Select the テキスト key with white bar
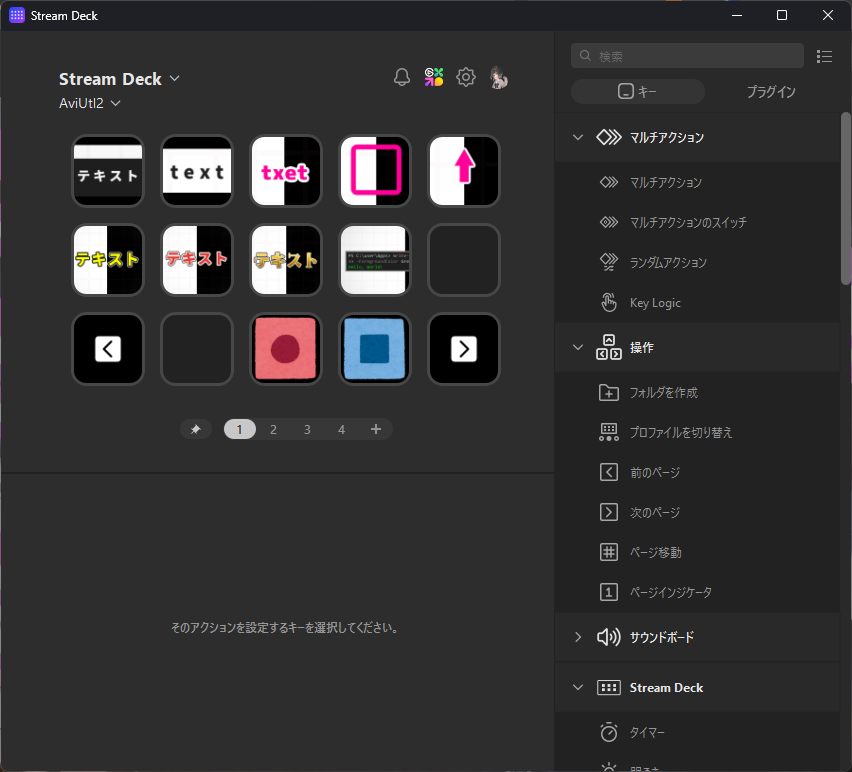 108,171
